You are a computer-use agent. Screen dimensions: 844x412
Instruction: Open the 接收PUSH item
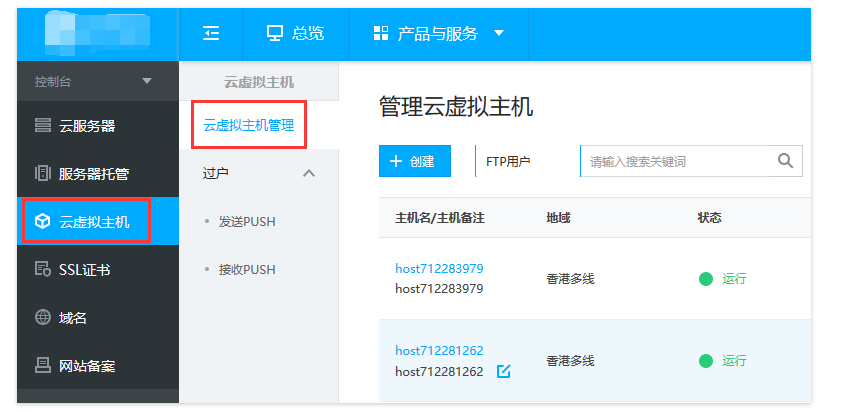click(247, 269)
